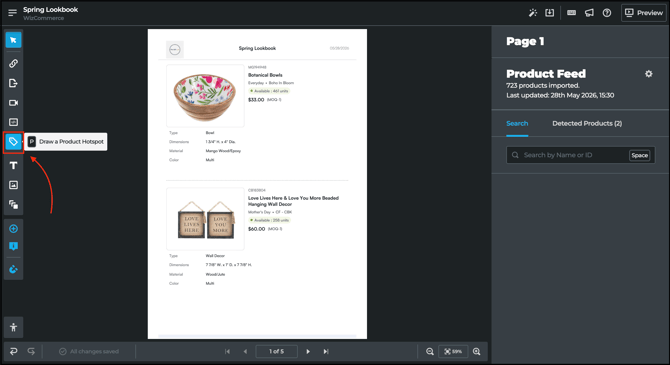Click the Space shortcut key badge

click(640, 155)
